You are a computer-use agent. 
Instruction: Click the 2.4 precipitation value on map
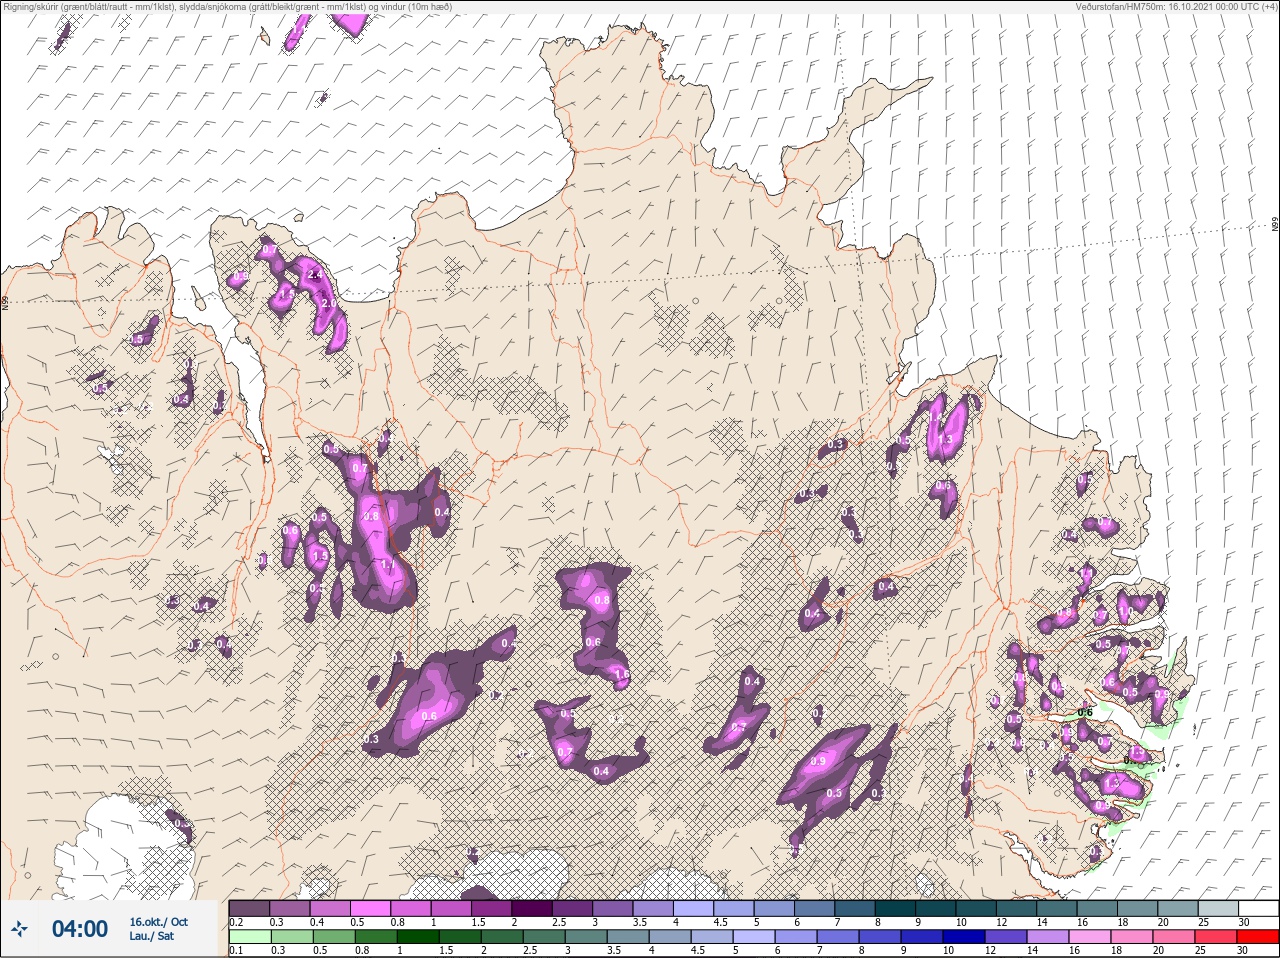pos(313,274)
